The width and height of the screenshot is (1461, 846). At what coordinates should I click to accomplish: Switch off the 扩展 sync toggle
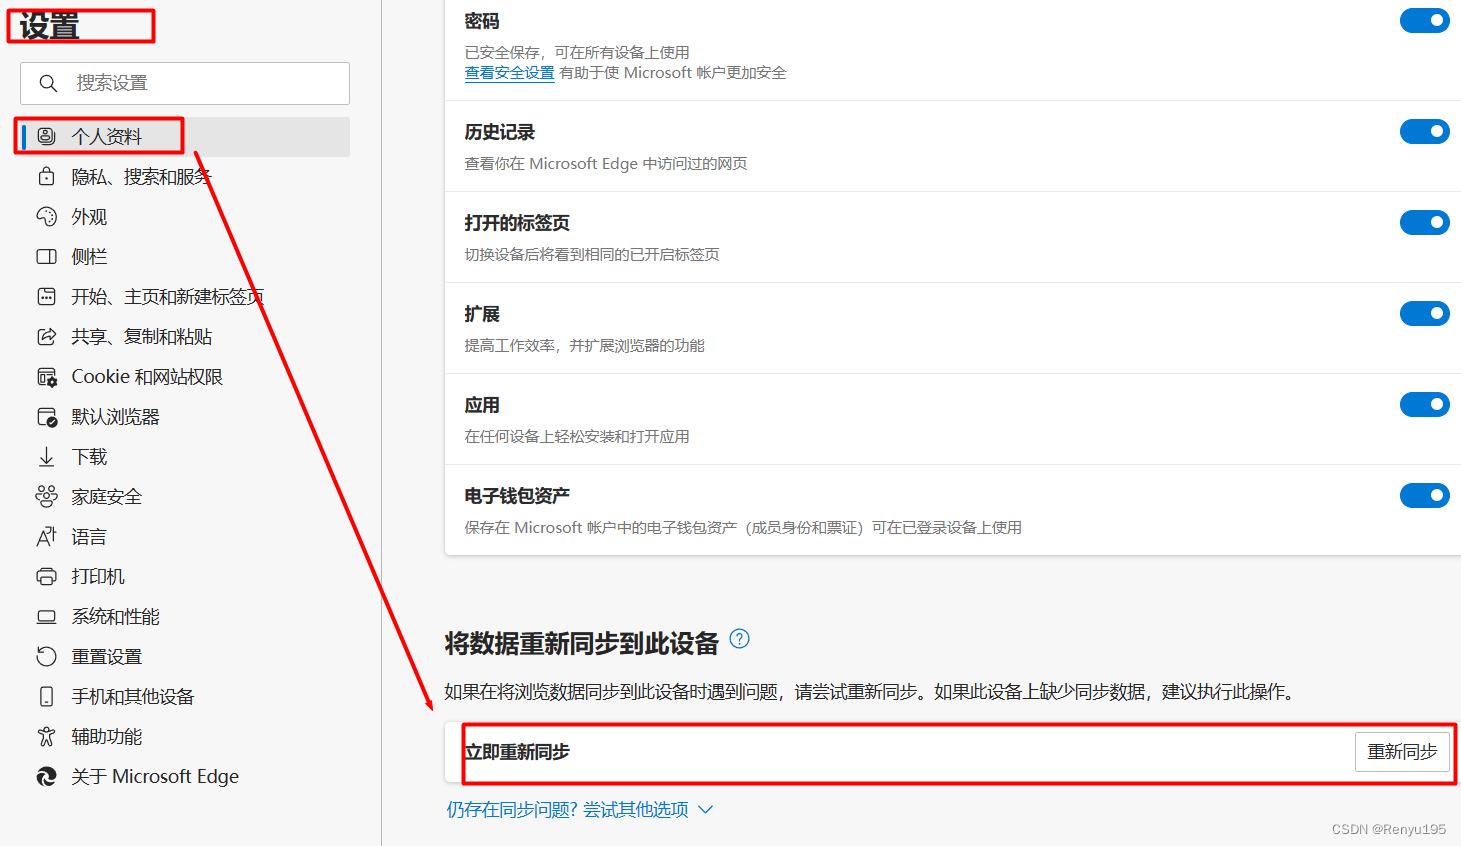click(x=1424, y=313)
